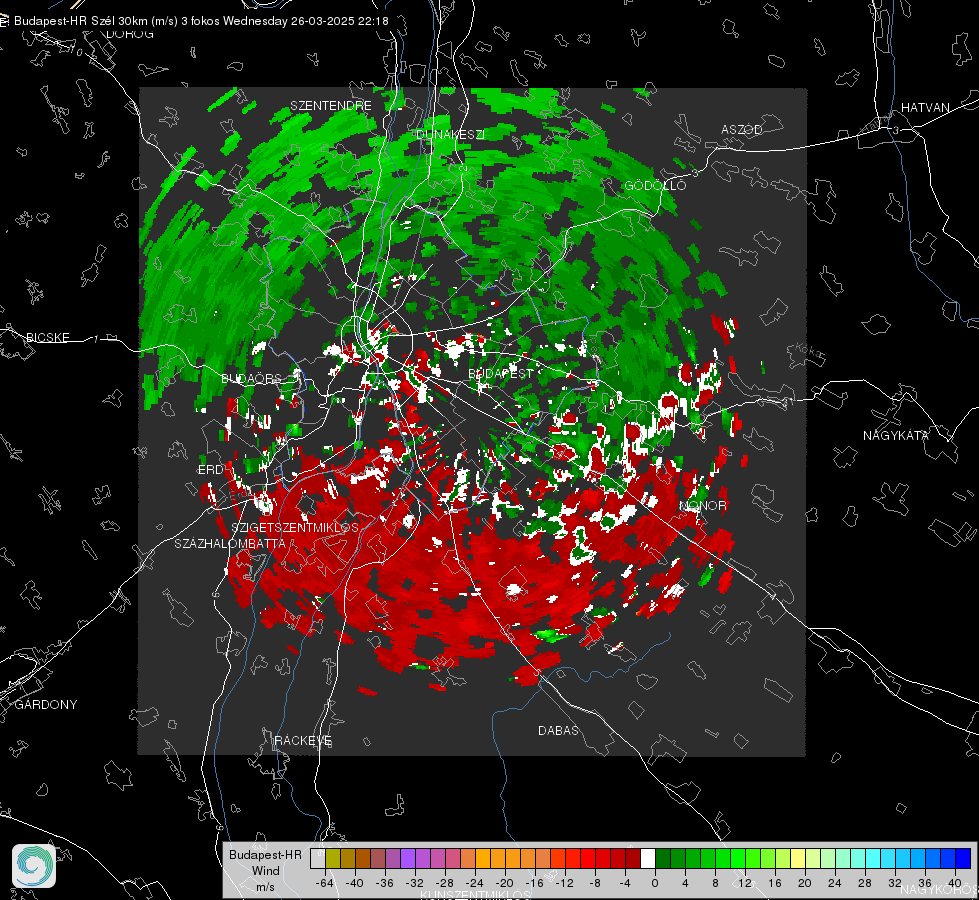Select the DABAS town label
Screen dimensions: 979x900
559,730
